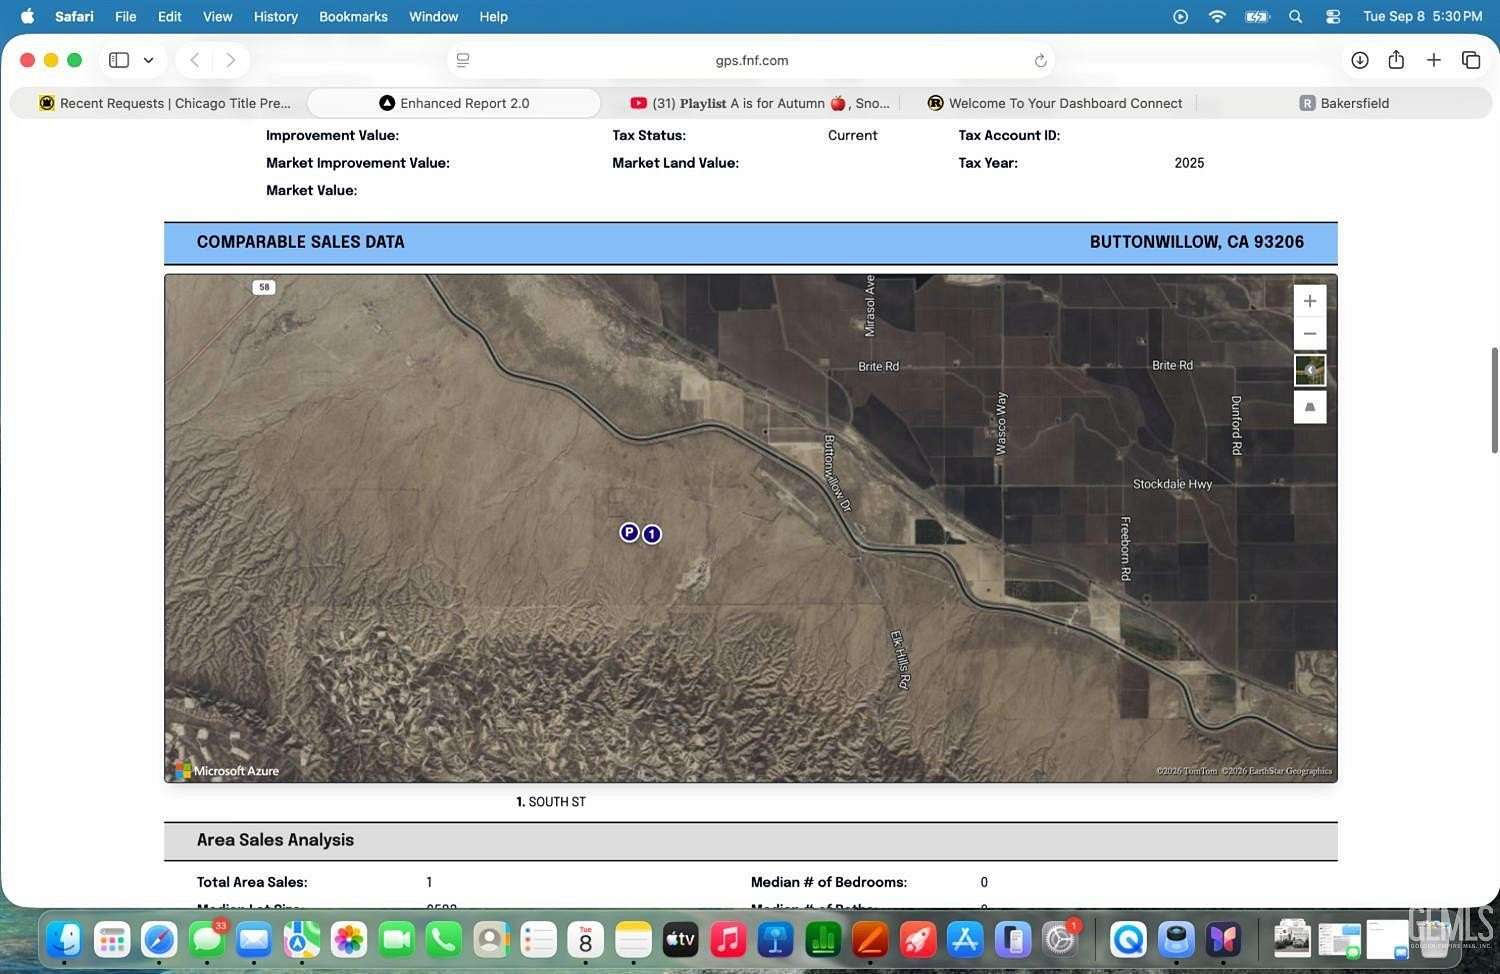Click the gps.fnf.com address field

pos(751,60)
